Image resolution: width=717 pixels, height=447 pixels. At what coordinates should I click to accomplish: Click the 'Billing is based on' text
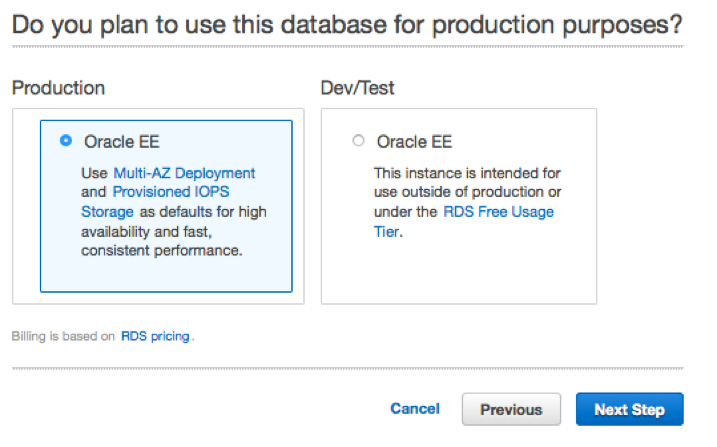[63, 336]
